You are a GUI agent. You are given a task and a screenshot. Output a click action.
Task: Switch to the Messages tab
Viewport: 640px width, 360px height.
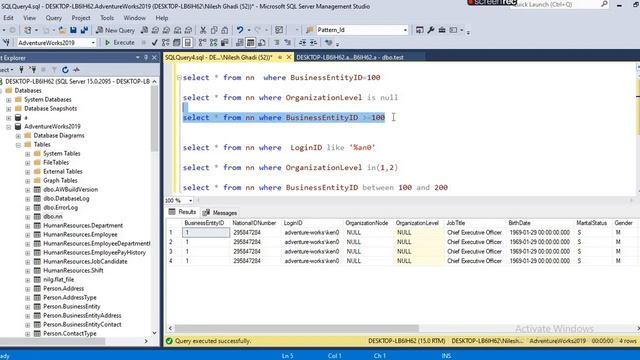click(x=220, y=213)
